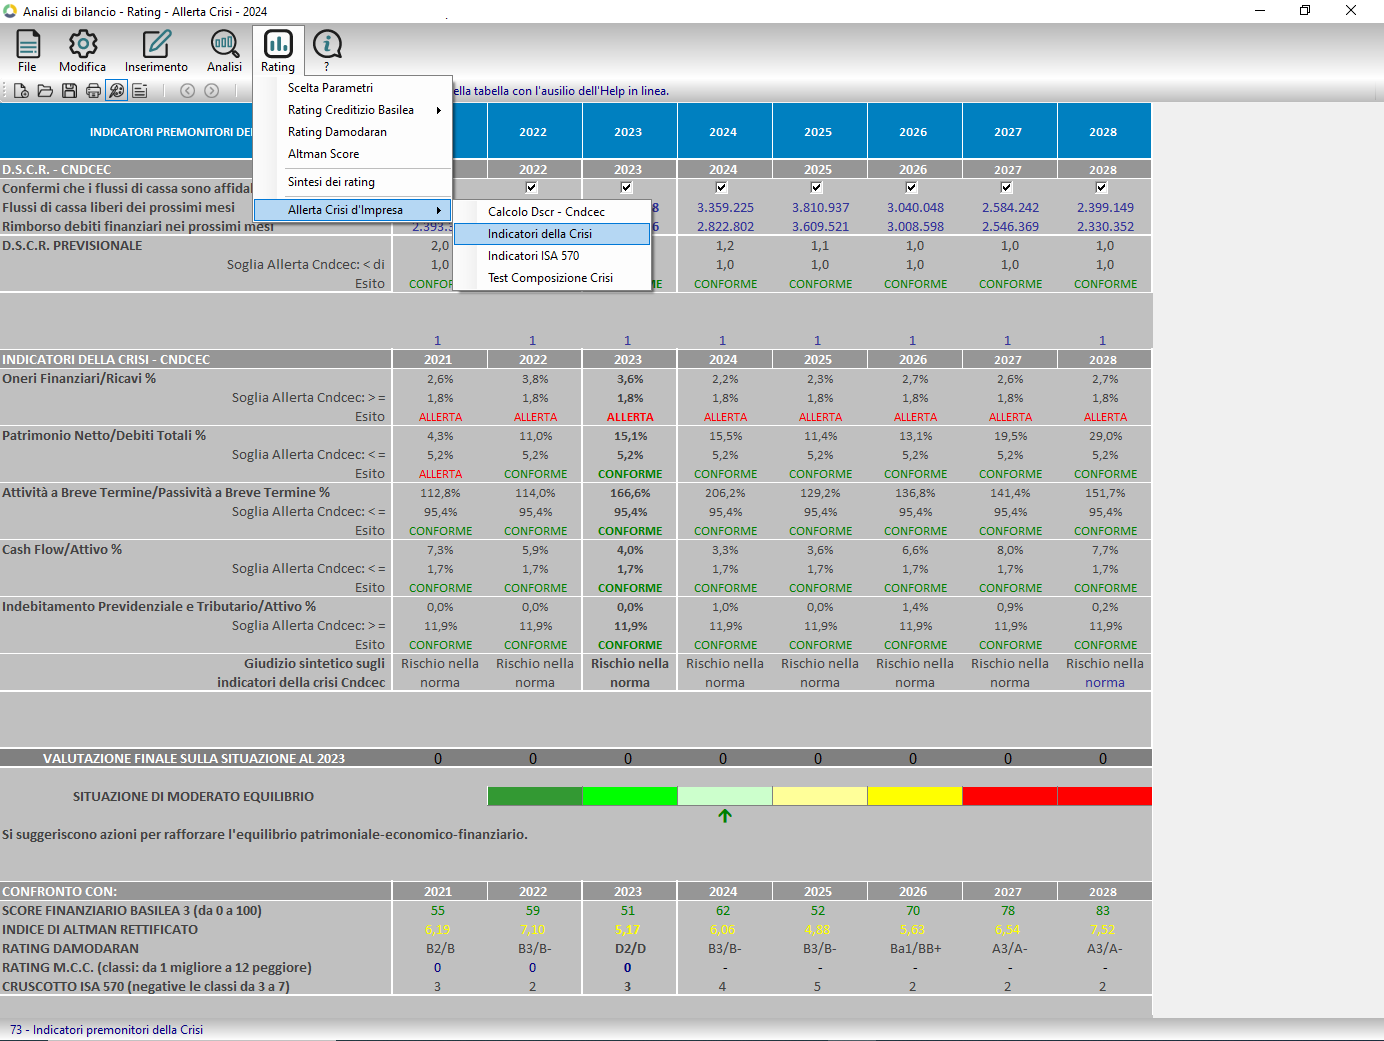The image size is (1384, 1041).
Task: Click the 2028 header in blue top row
Action: pyautogui.click(x=1103, y=132)
